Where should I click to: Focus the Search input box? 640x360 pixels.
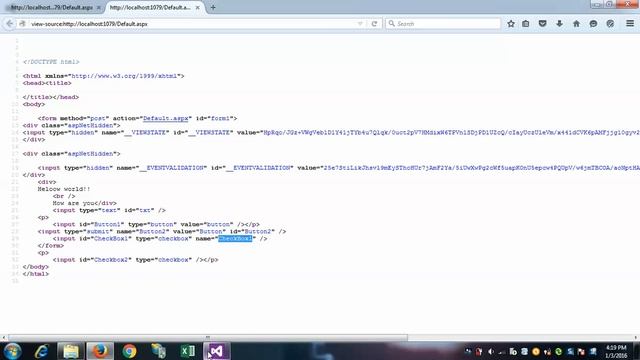point(443,24)
